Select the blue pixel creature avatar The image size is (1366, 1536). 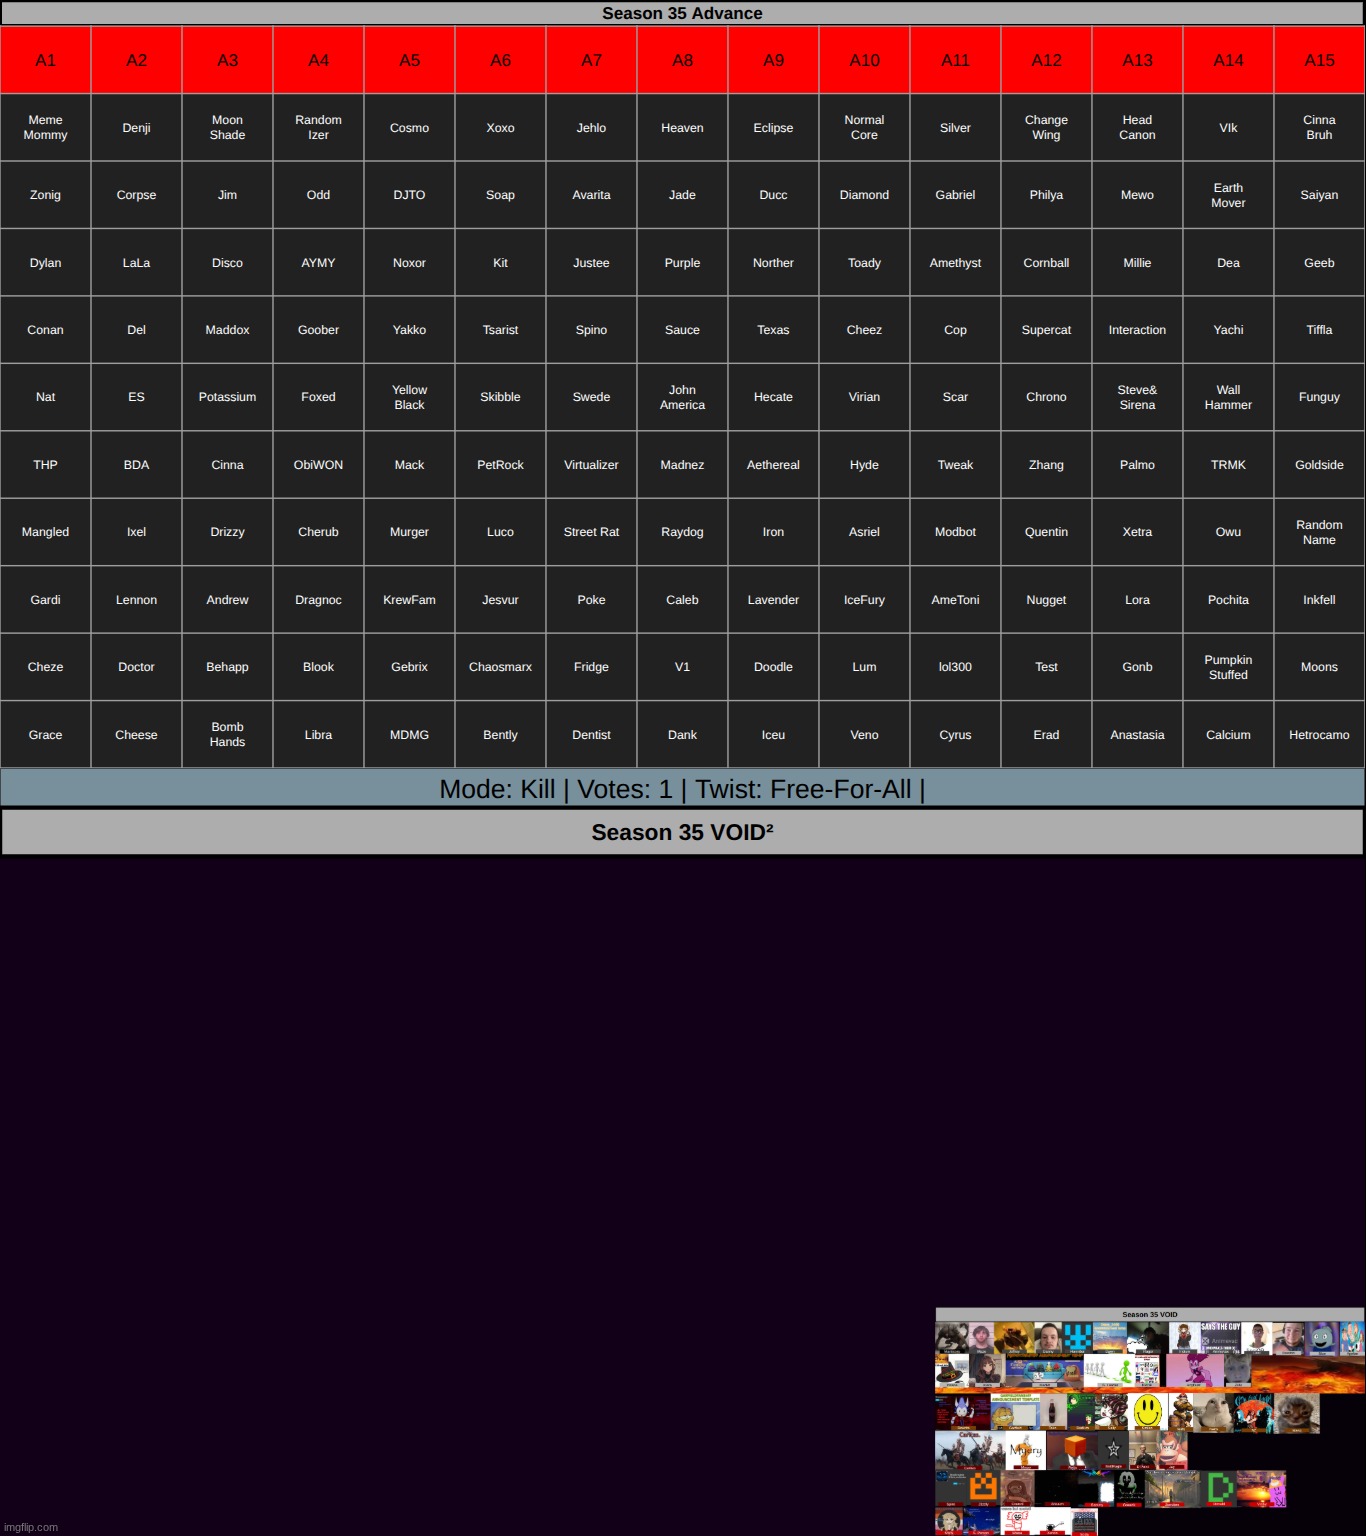1078,1337
